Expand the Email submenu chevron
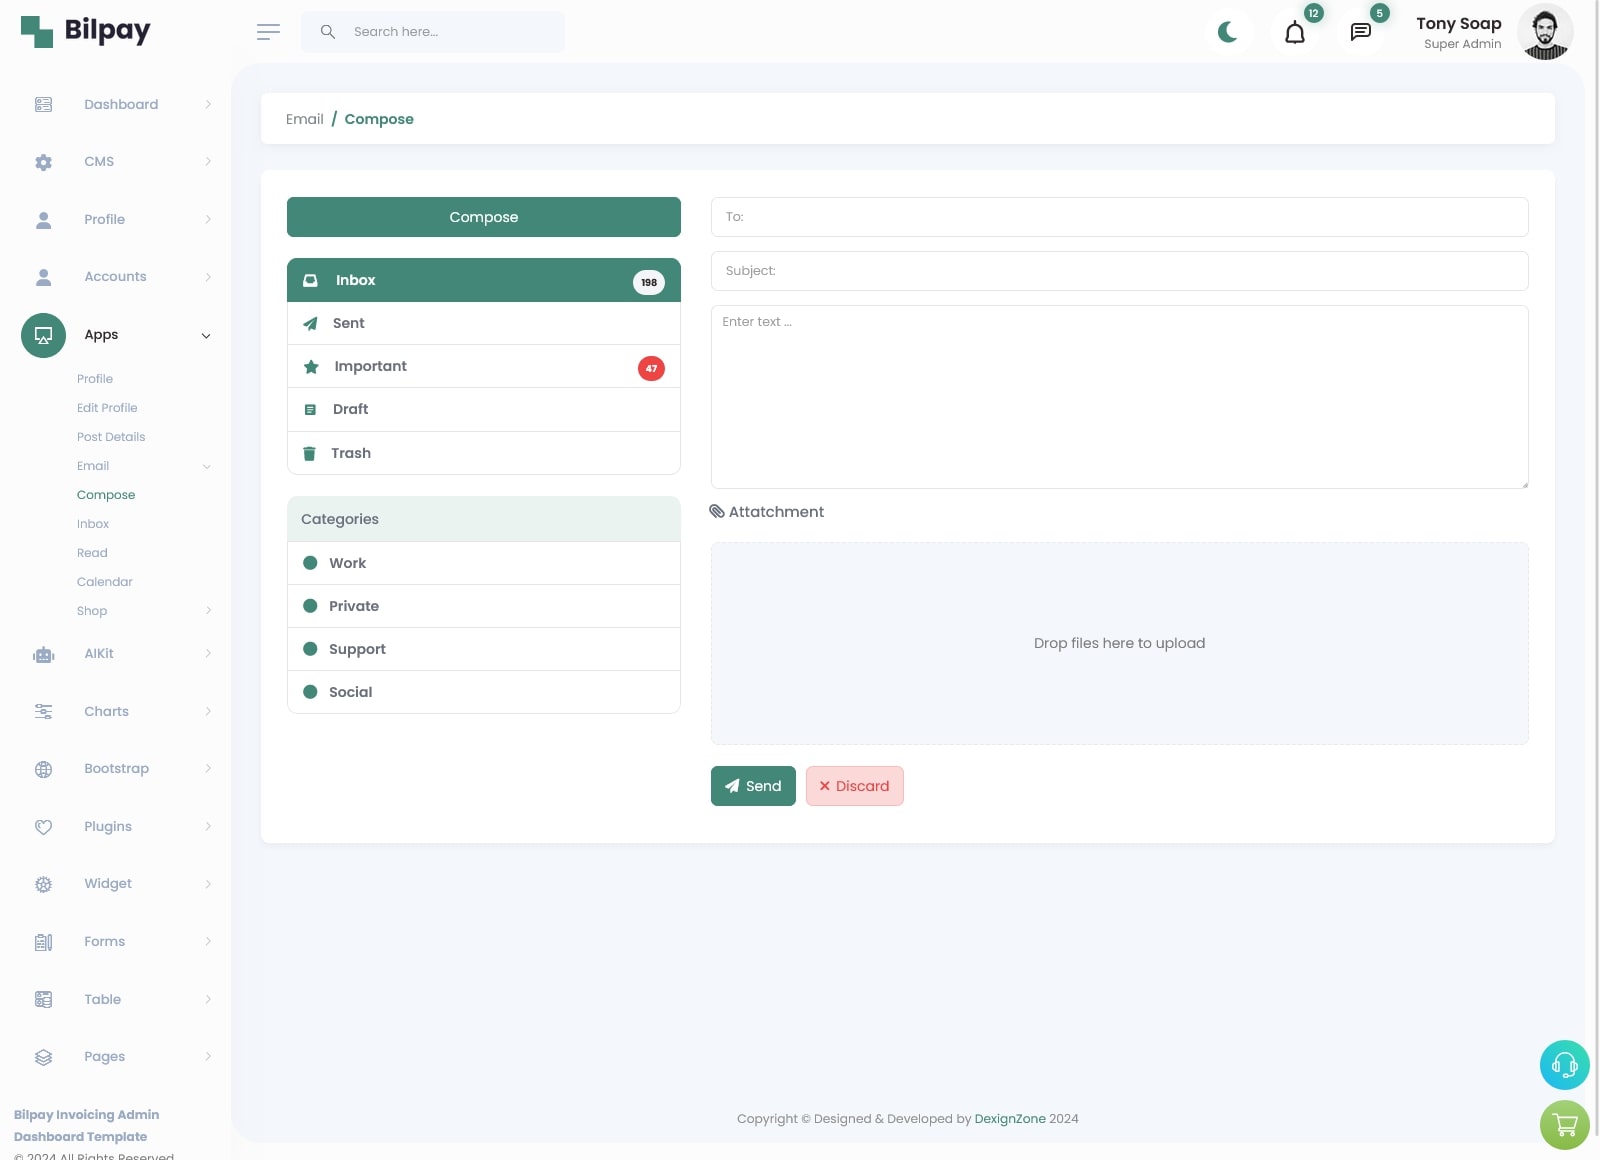This screenshot has height=1160, width=1600. coord(207,467)
